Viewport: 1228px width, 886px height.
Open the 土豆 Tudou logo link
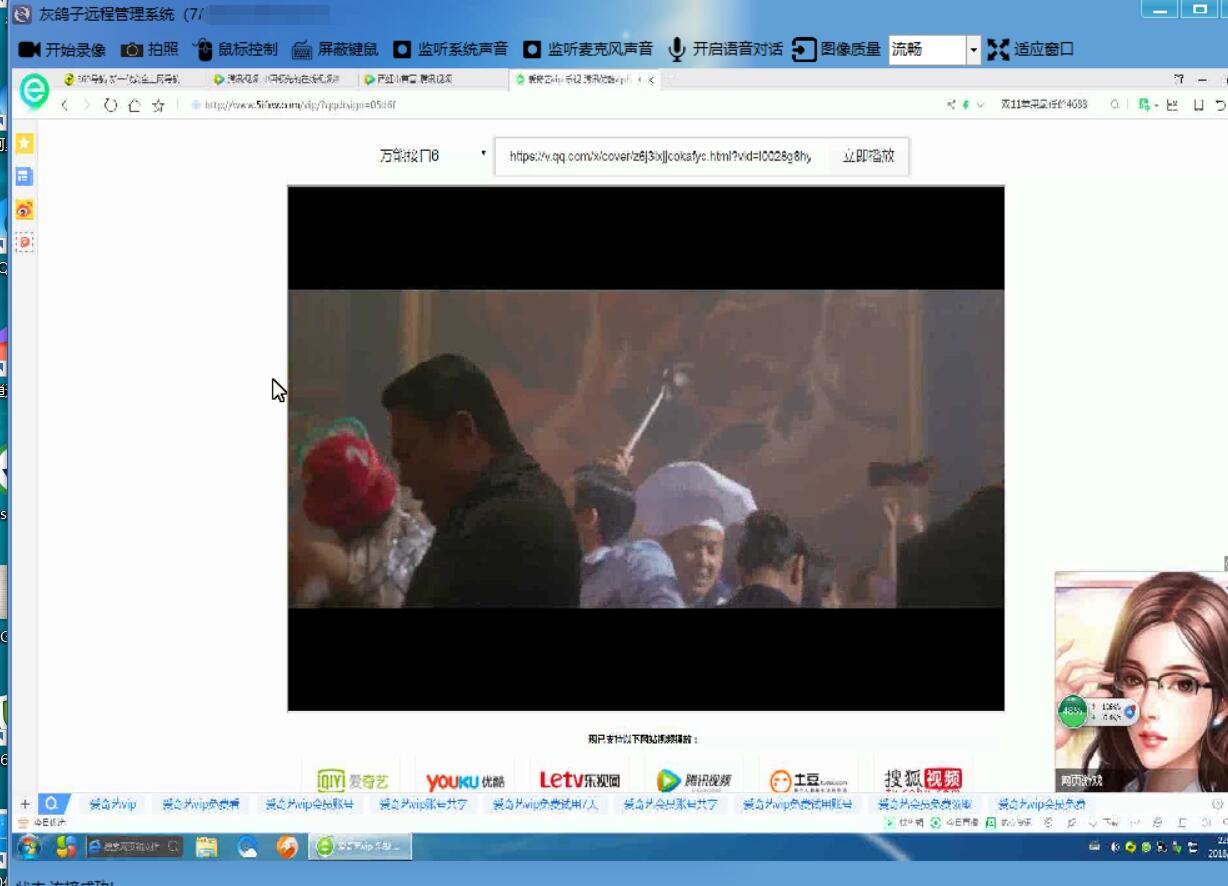[809, 781]
